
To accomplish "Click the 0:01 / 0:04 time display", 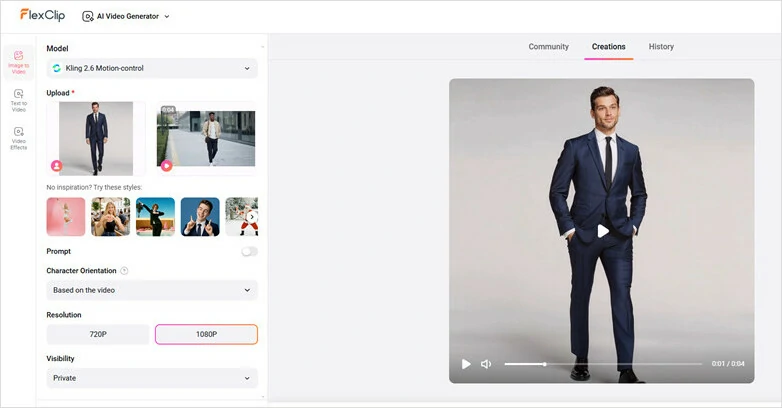I will pos(728,364).
